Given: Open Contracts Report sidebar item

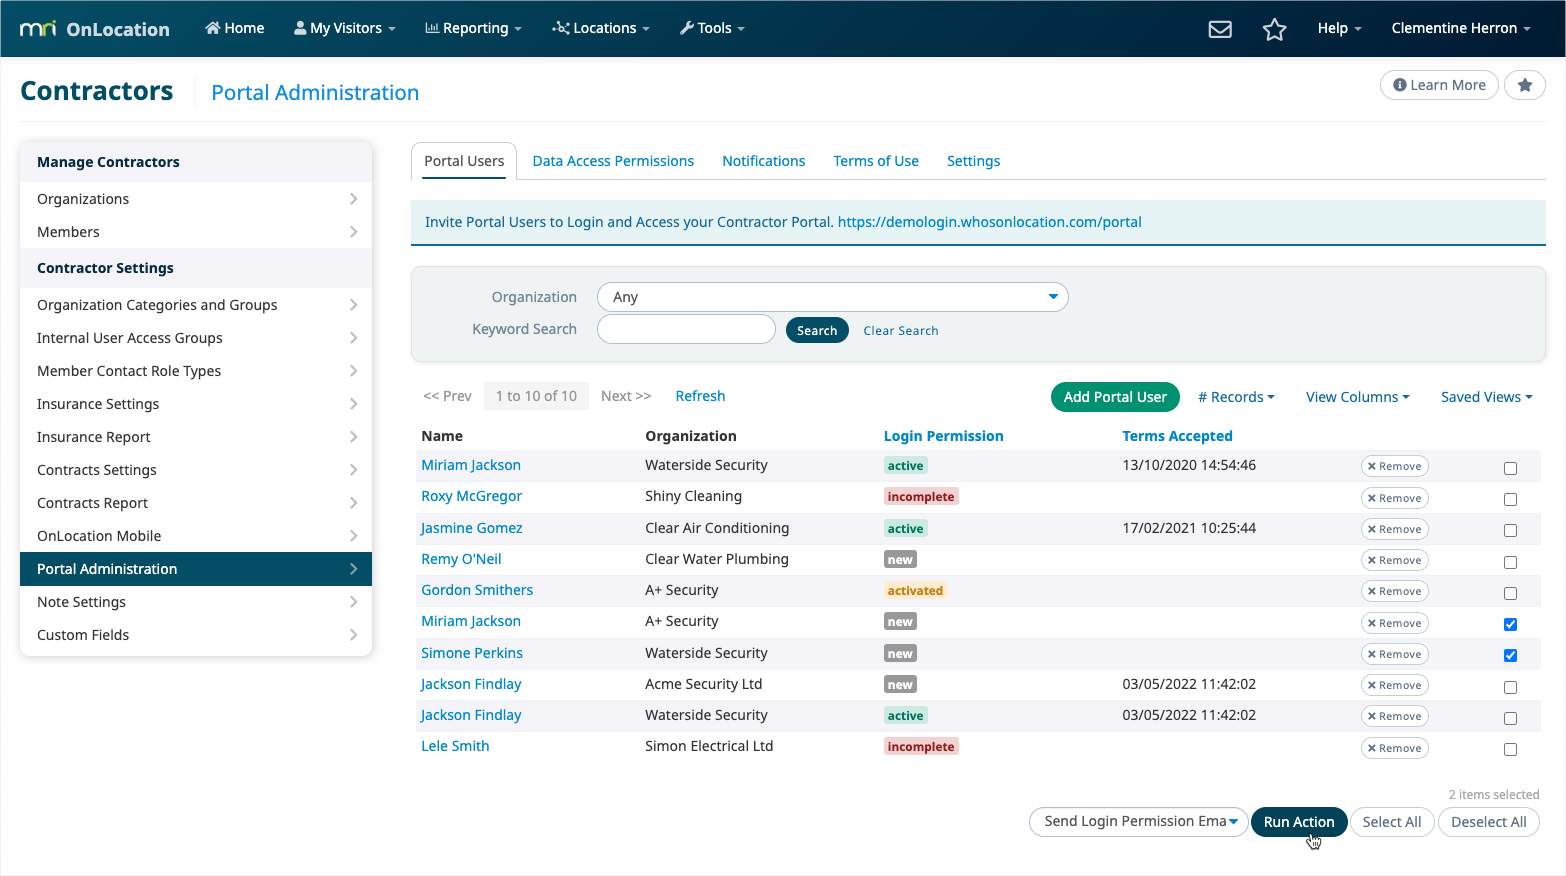Looking at the screenshot, I should click(x=196, y=503).
